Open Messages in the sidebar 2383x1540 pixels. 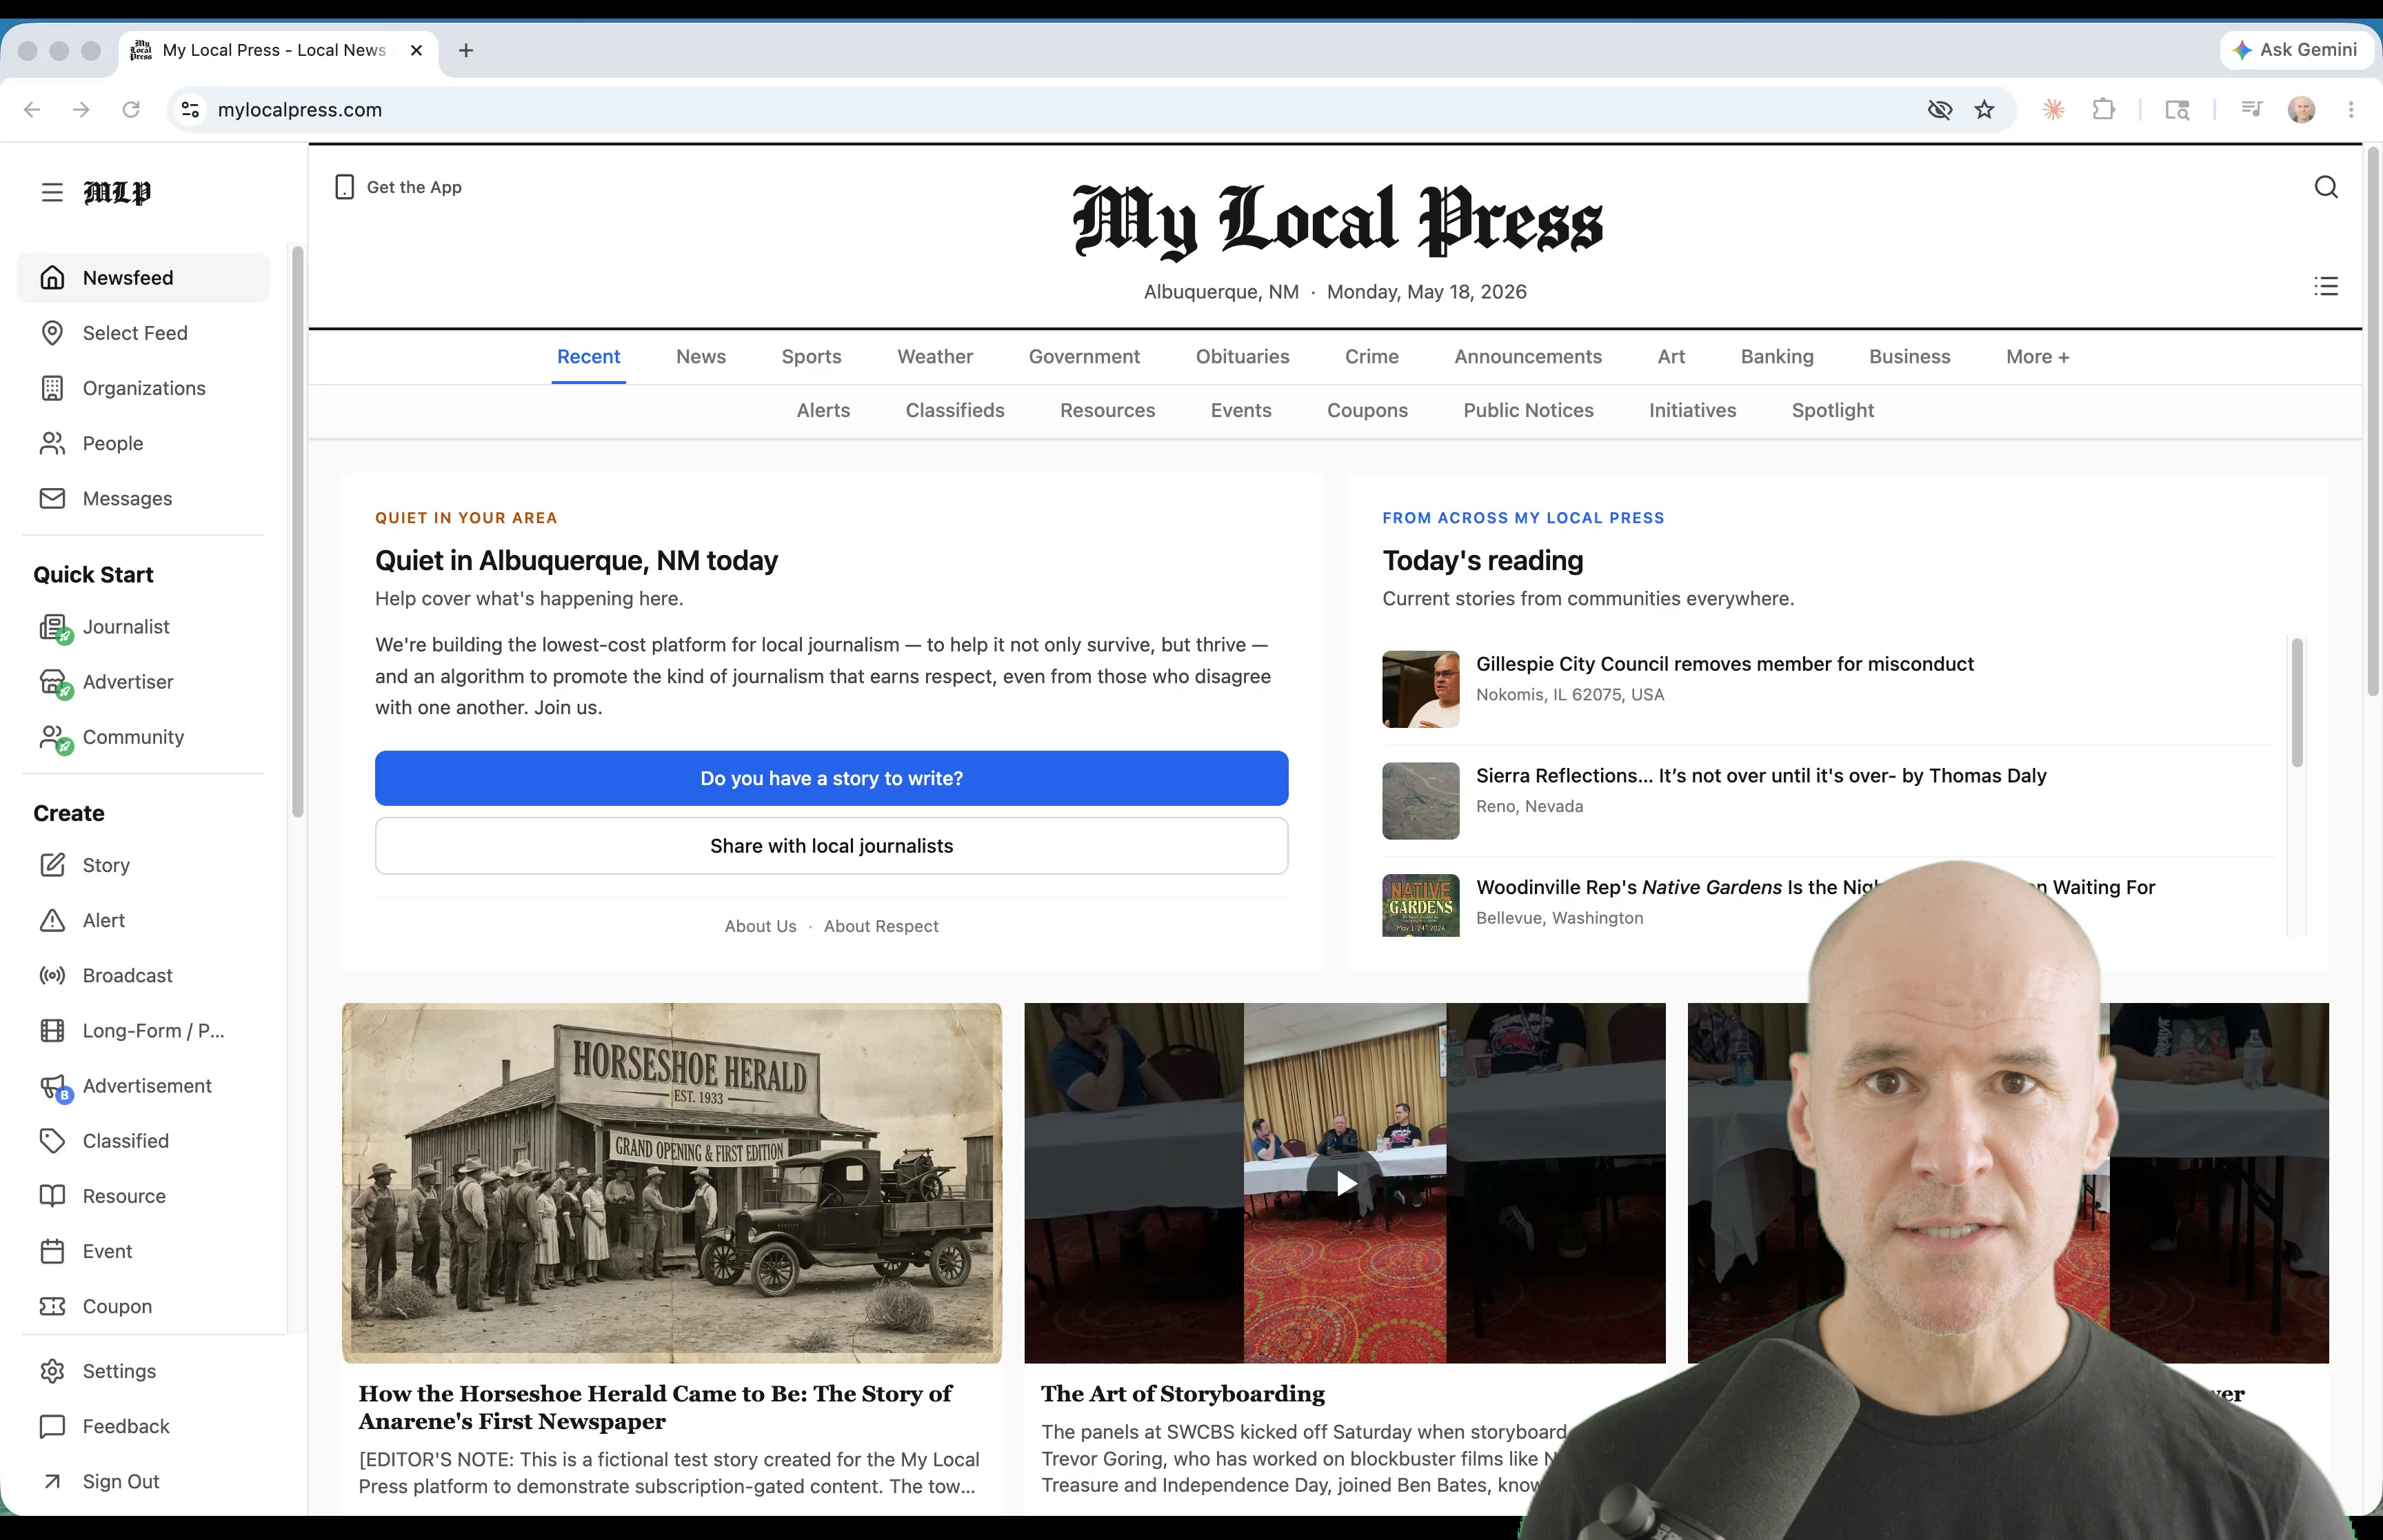(x=143, y=498)
